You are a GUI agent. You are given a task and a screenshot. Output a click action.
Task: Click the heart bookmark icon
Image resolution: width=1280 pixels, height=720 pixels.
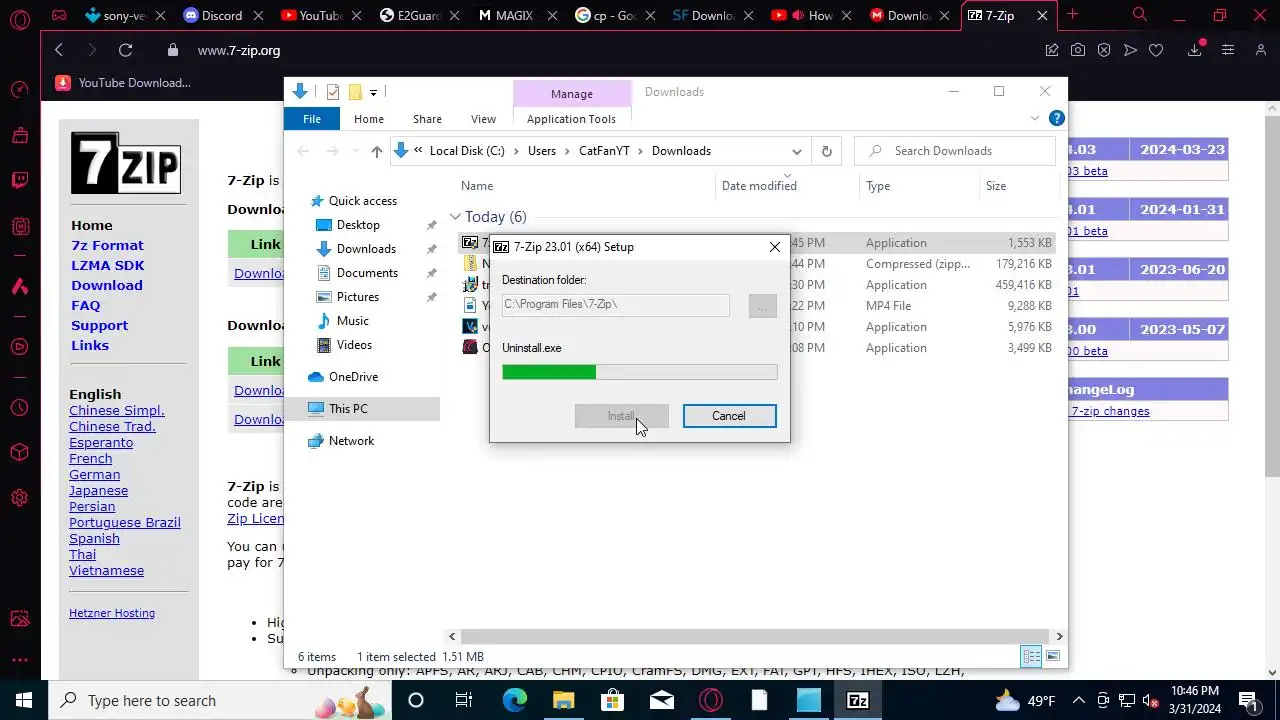1156,50
